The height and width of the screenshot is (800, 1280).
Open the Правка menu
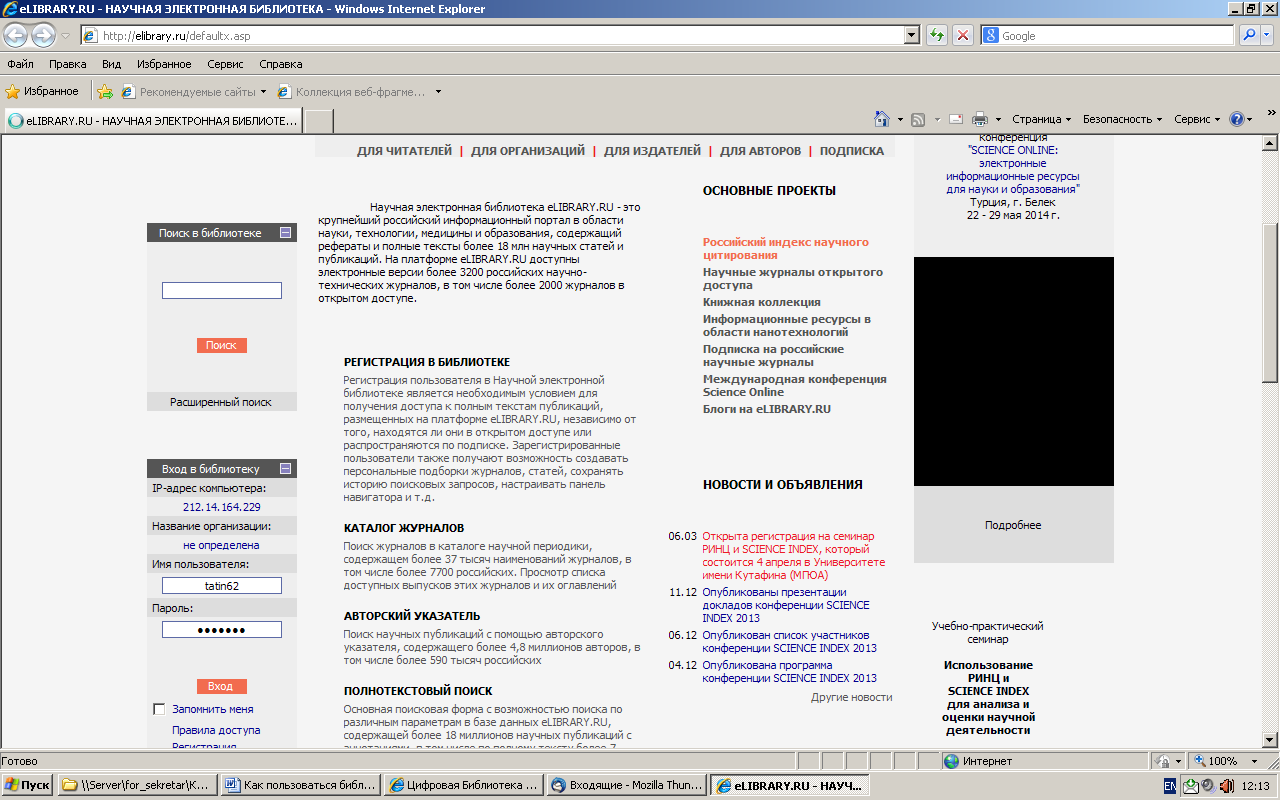pos(68,64)
